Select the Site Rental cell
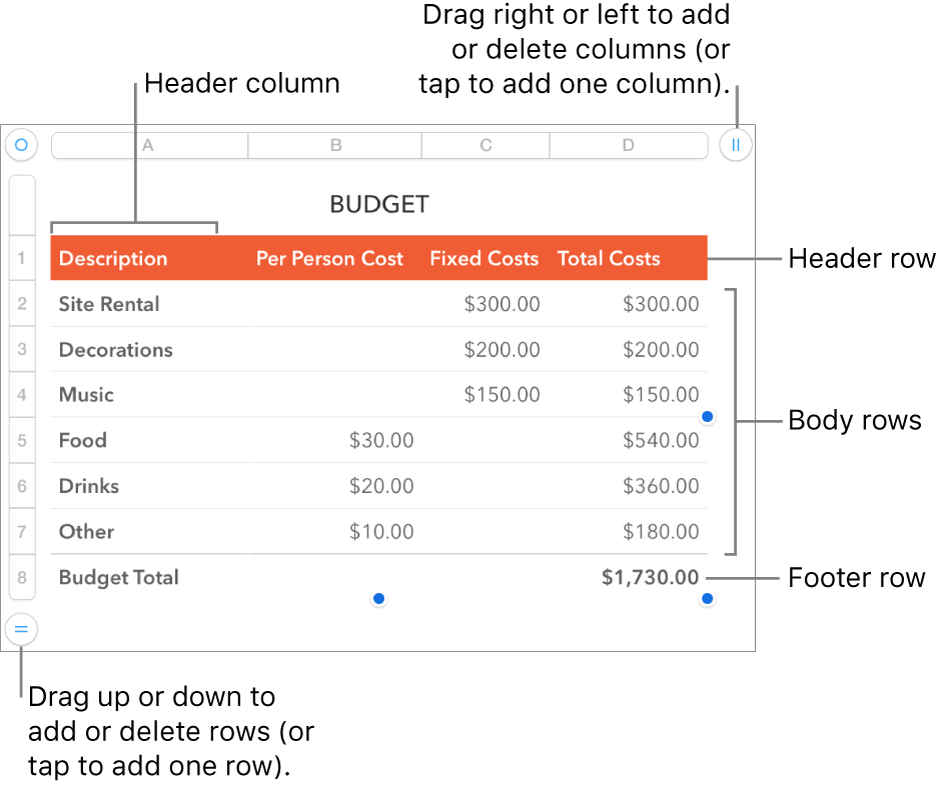 click(x=149, y=304)
